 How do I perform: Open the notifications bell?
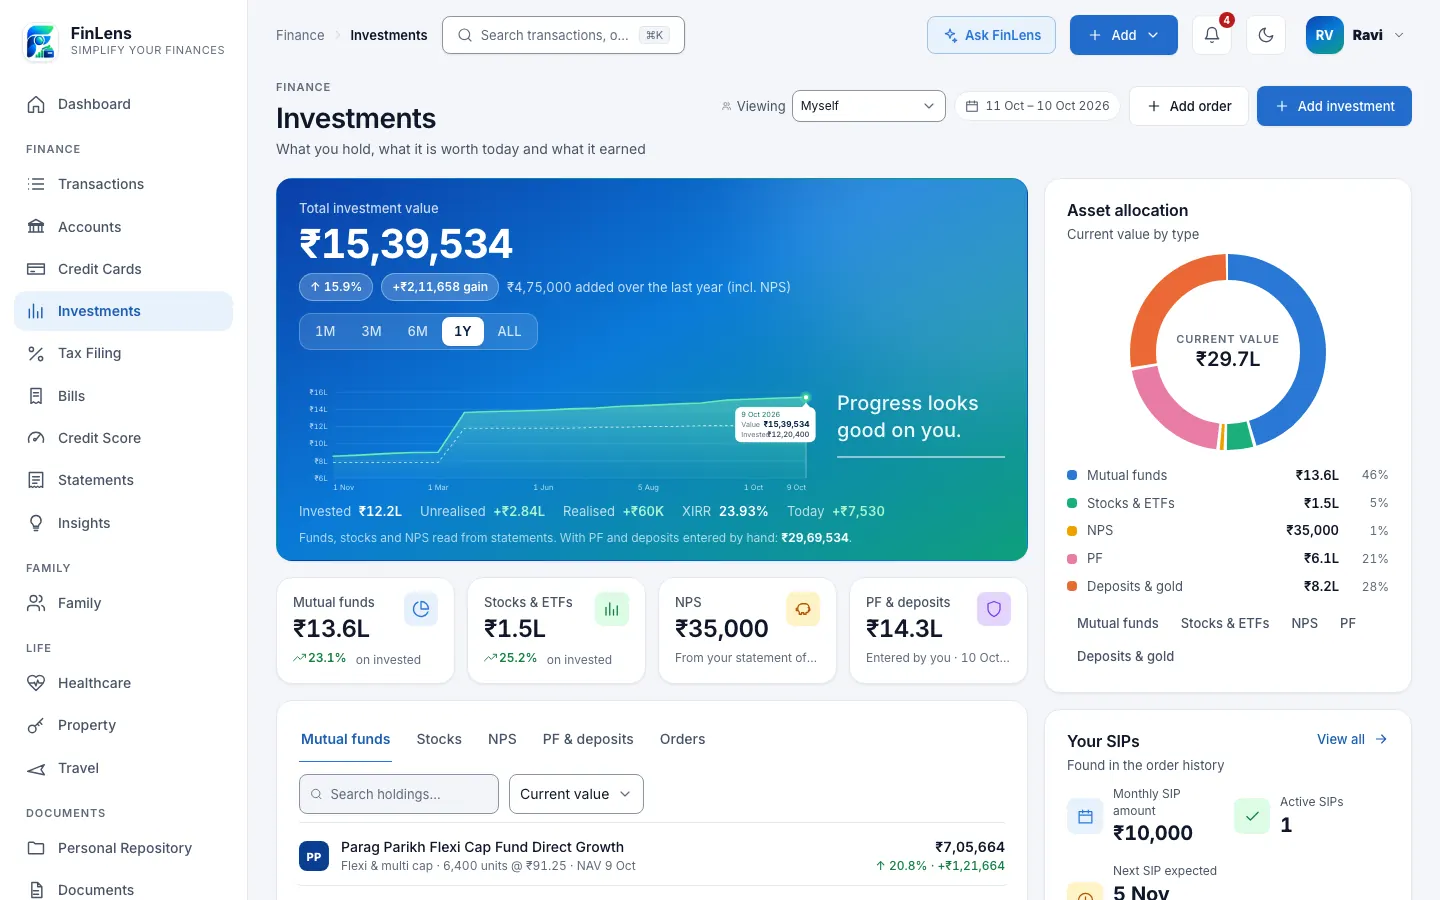pos(1211,35)
